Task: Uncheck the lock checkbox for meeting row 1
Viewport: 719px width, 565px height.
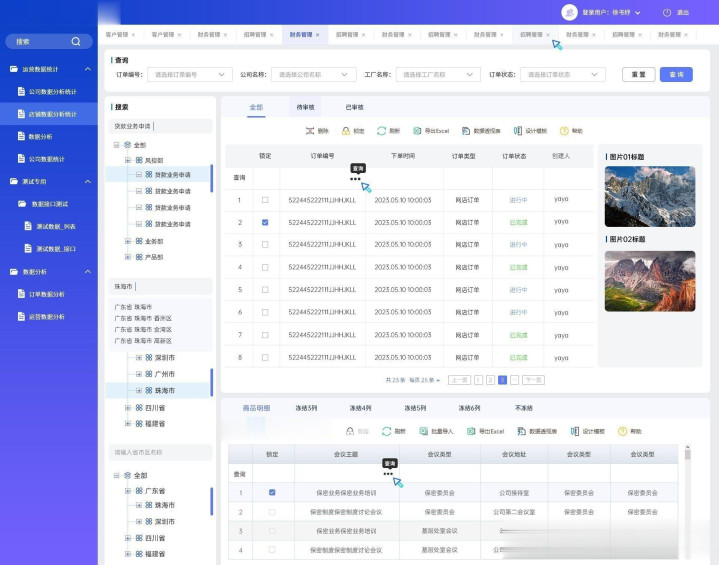Action: tap(272, 493)
